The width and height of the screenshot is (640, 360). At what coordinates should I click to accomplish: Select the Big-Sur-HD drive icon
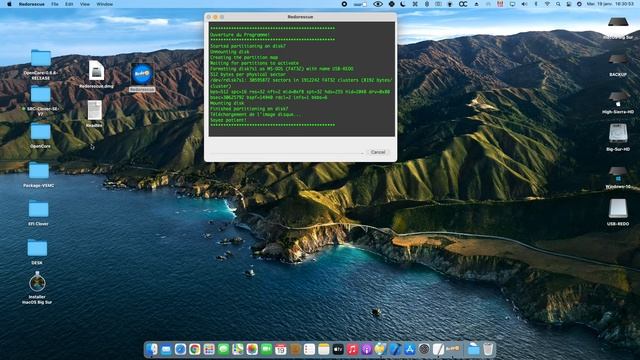[618, 134]
